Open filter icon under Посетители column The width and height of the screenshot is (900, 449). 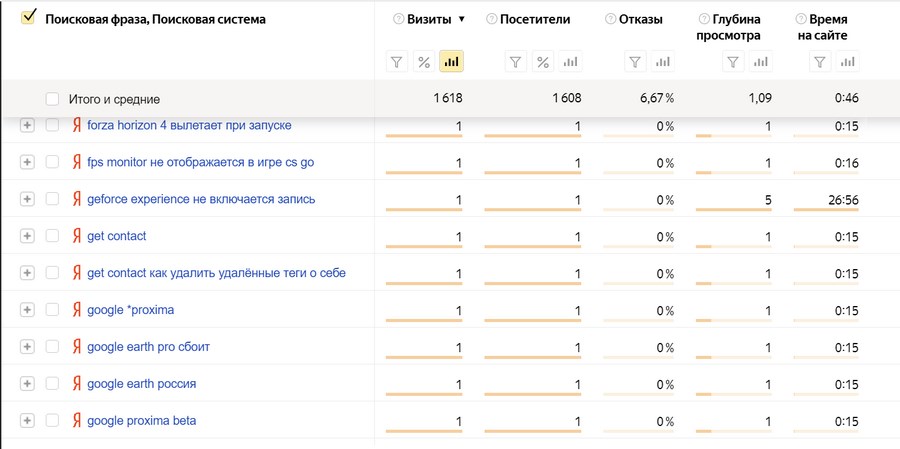pos(516,61)
